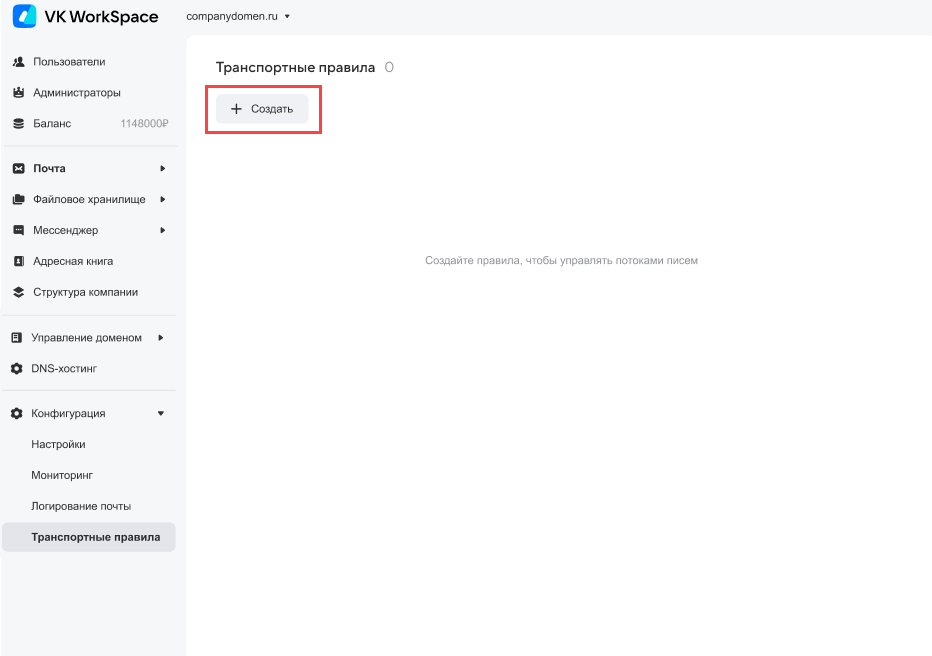Expand the Мессенджер submenu arrow
932x656 pixels.
click(162, 231)
